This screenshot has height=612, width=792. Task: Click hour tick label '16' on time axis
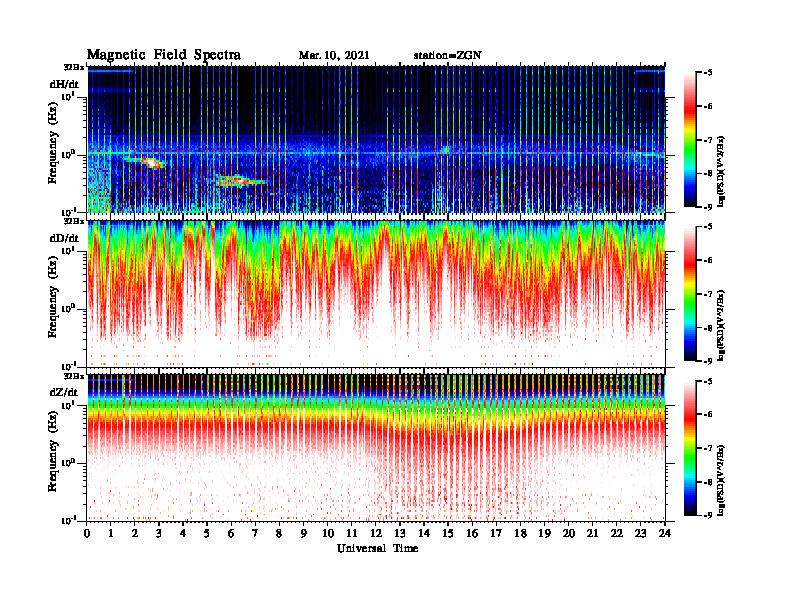tap(472, 533)
